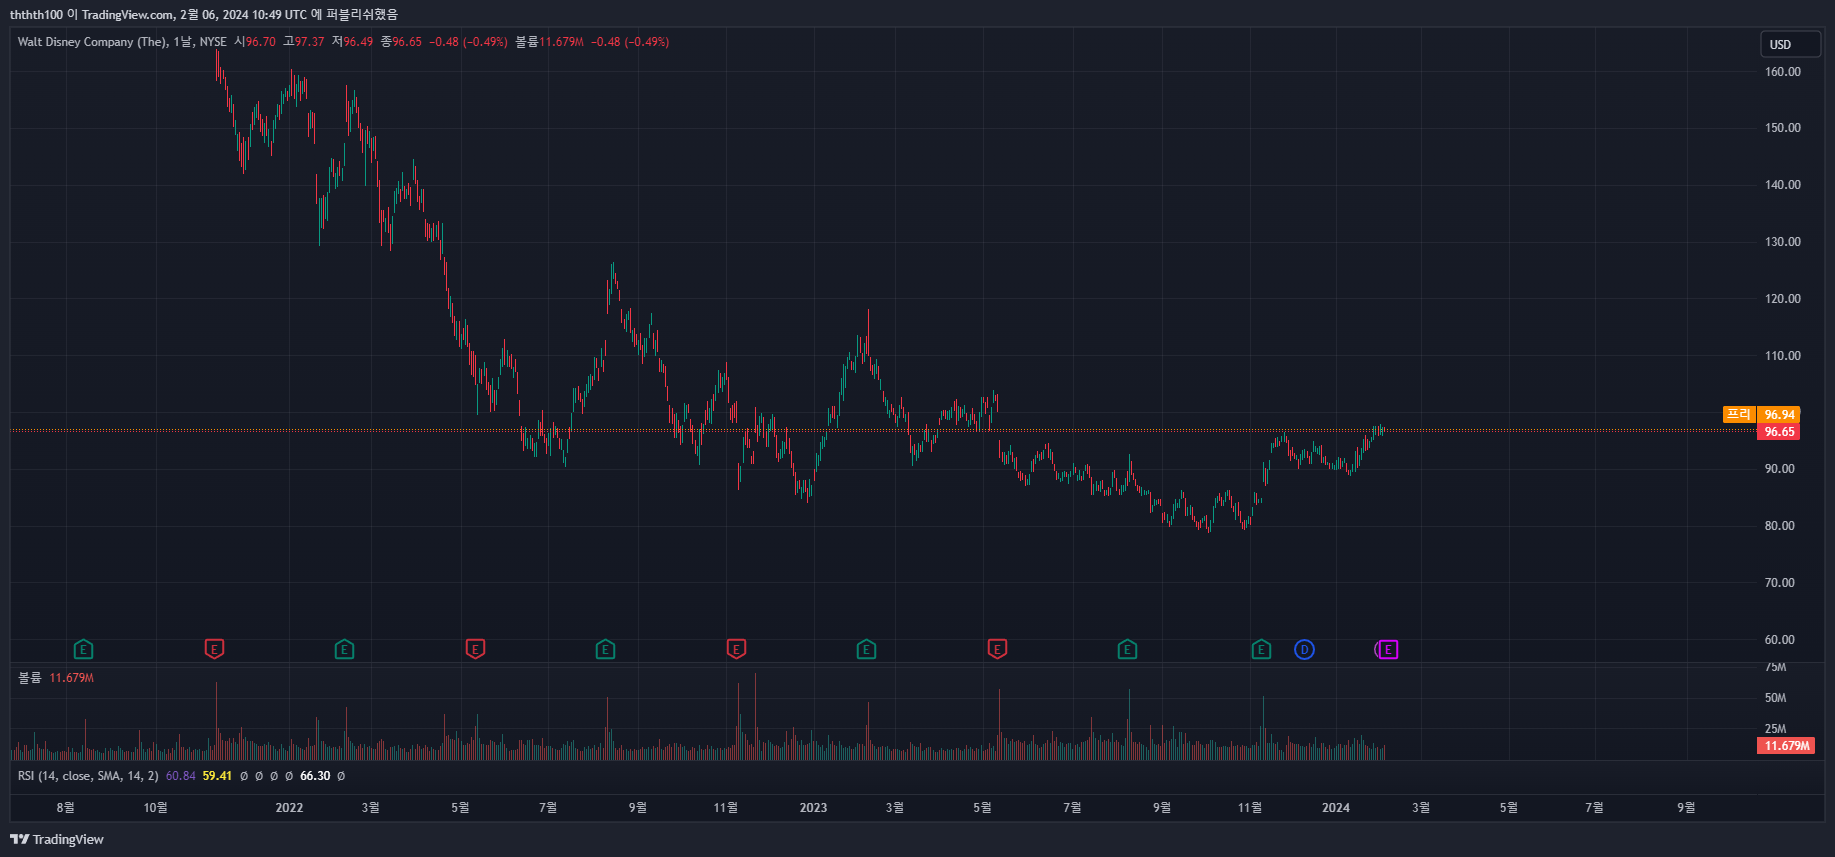
Task: Click the 60.00 price axis label
Action: click(x=1780, y=640)
